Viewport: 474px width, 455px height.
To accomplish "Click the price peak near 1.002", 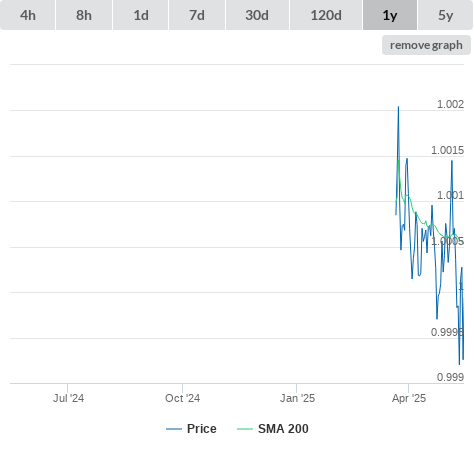I will (398, 107).
